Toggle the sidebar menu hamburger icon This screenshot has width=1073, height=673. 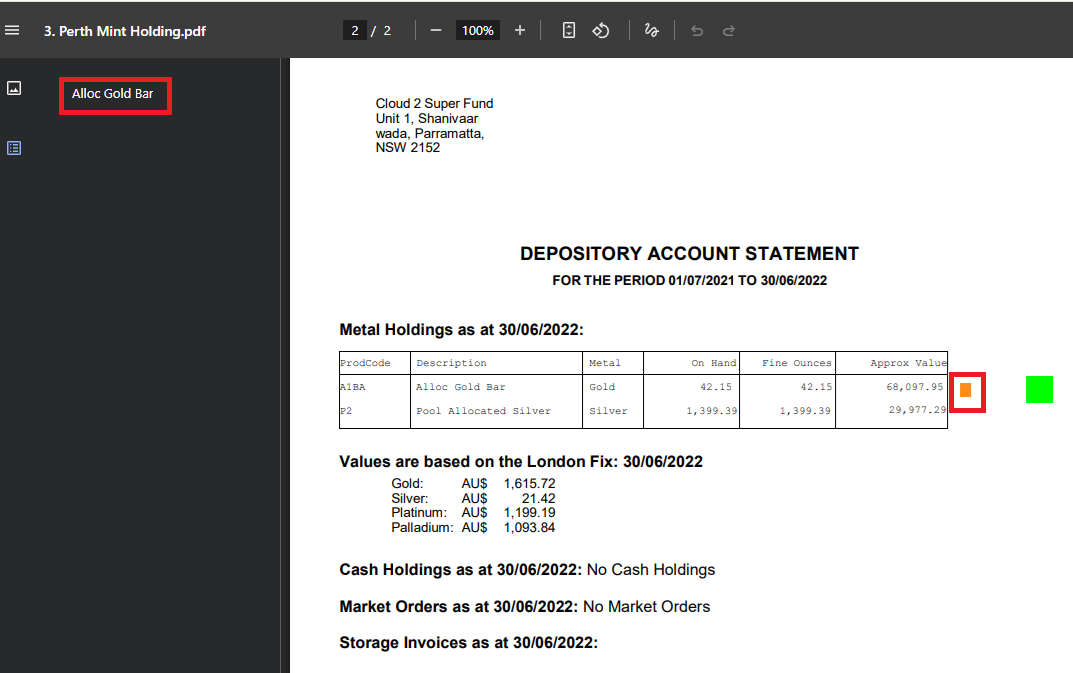tap(13, 31)
